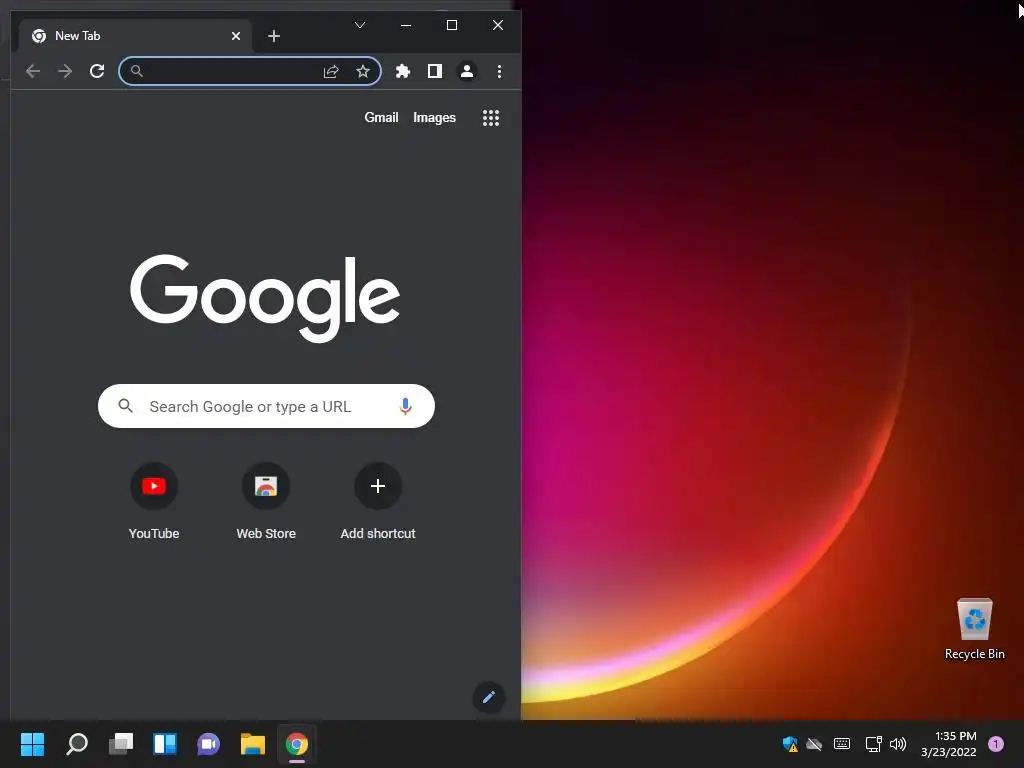This screenshot has height=768, width=1024.
Task: Expand the tab search chevron
Action: 360,25
